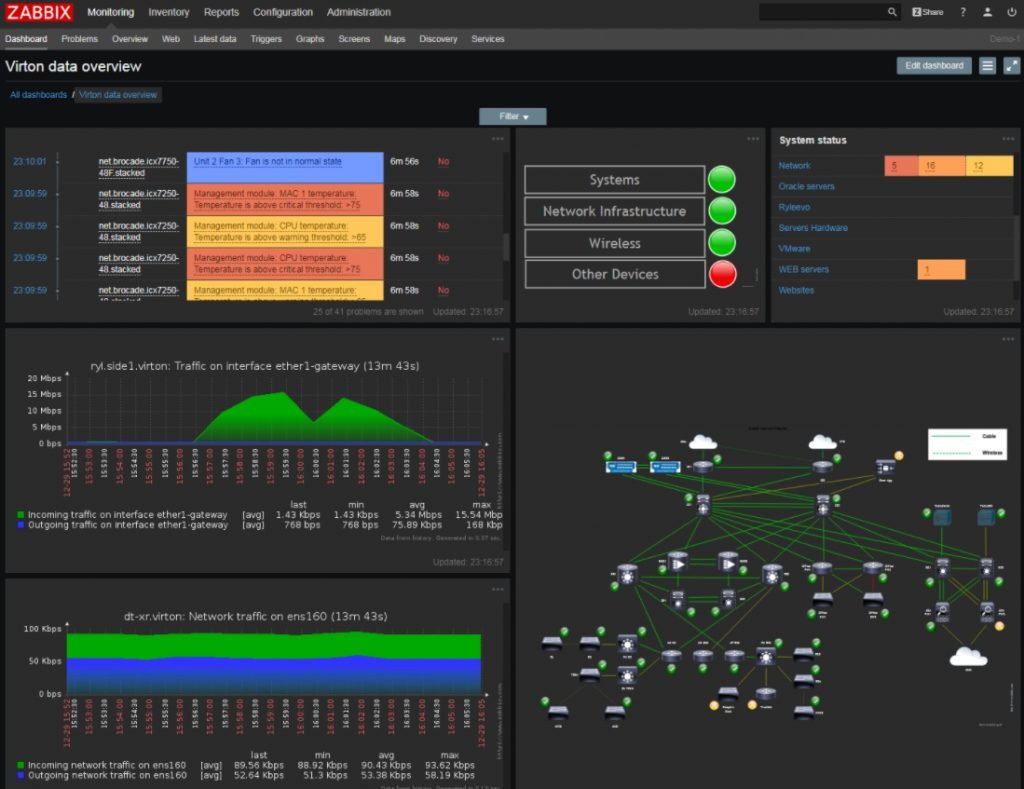Open Zabbix help via the question mark icon
This screenshot has height=789, width=1024.
click(x=961, y=12)
